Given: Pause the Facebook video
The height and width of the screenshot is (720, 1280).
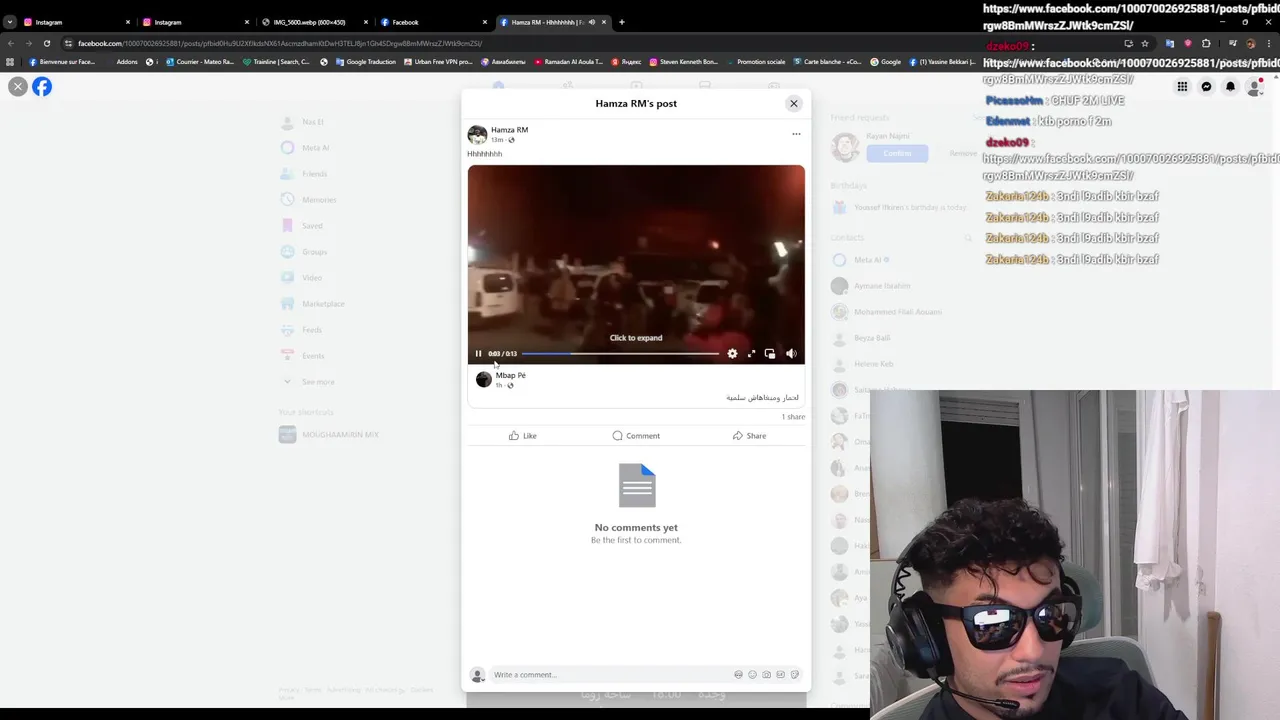Looking at the screenshot, I should [478, 353].
